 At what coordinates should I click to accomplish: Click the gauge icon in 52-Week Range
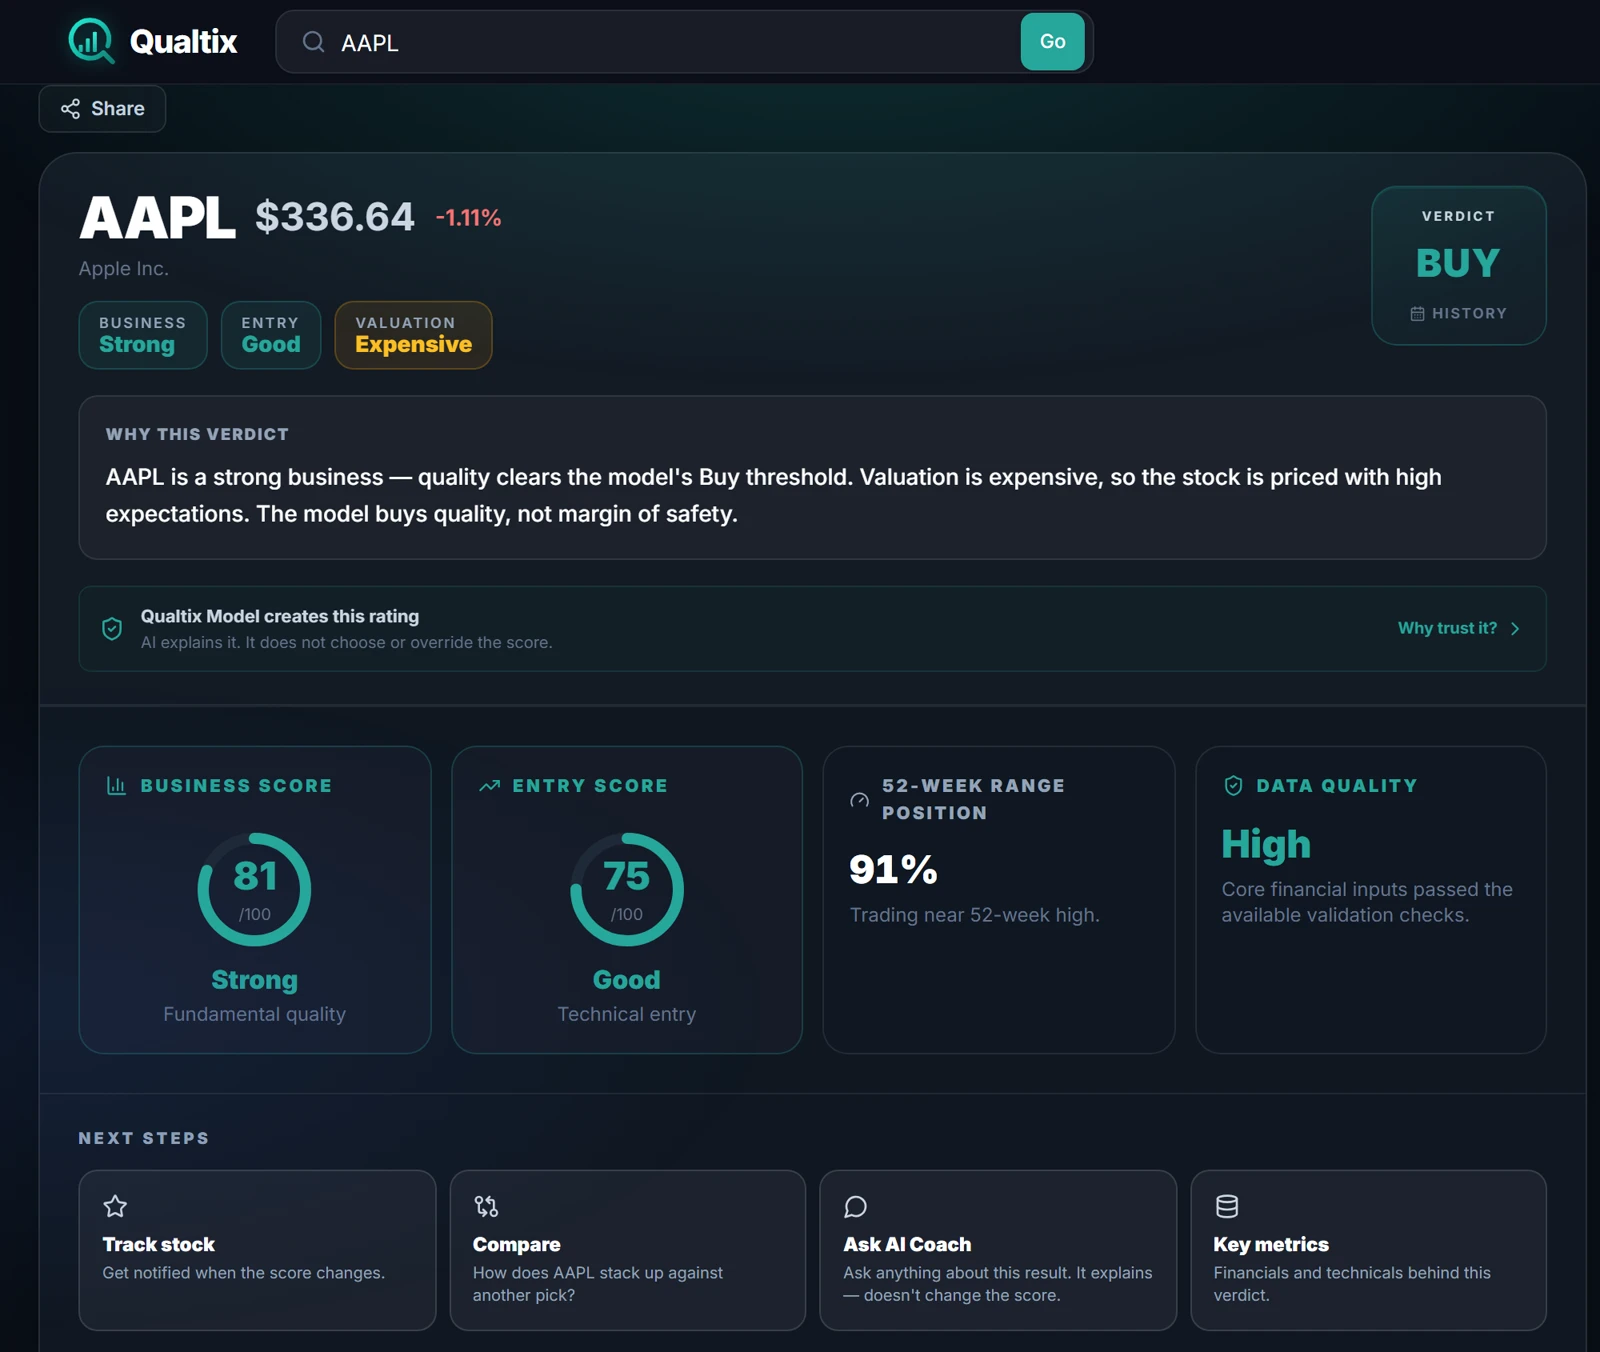[x=859, y=800]
